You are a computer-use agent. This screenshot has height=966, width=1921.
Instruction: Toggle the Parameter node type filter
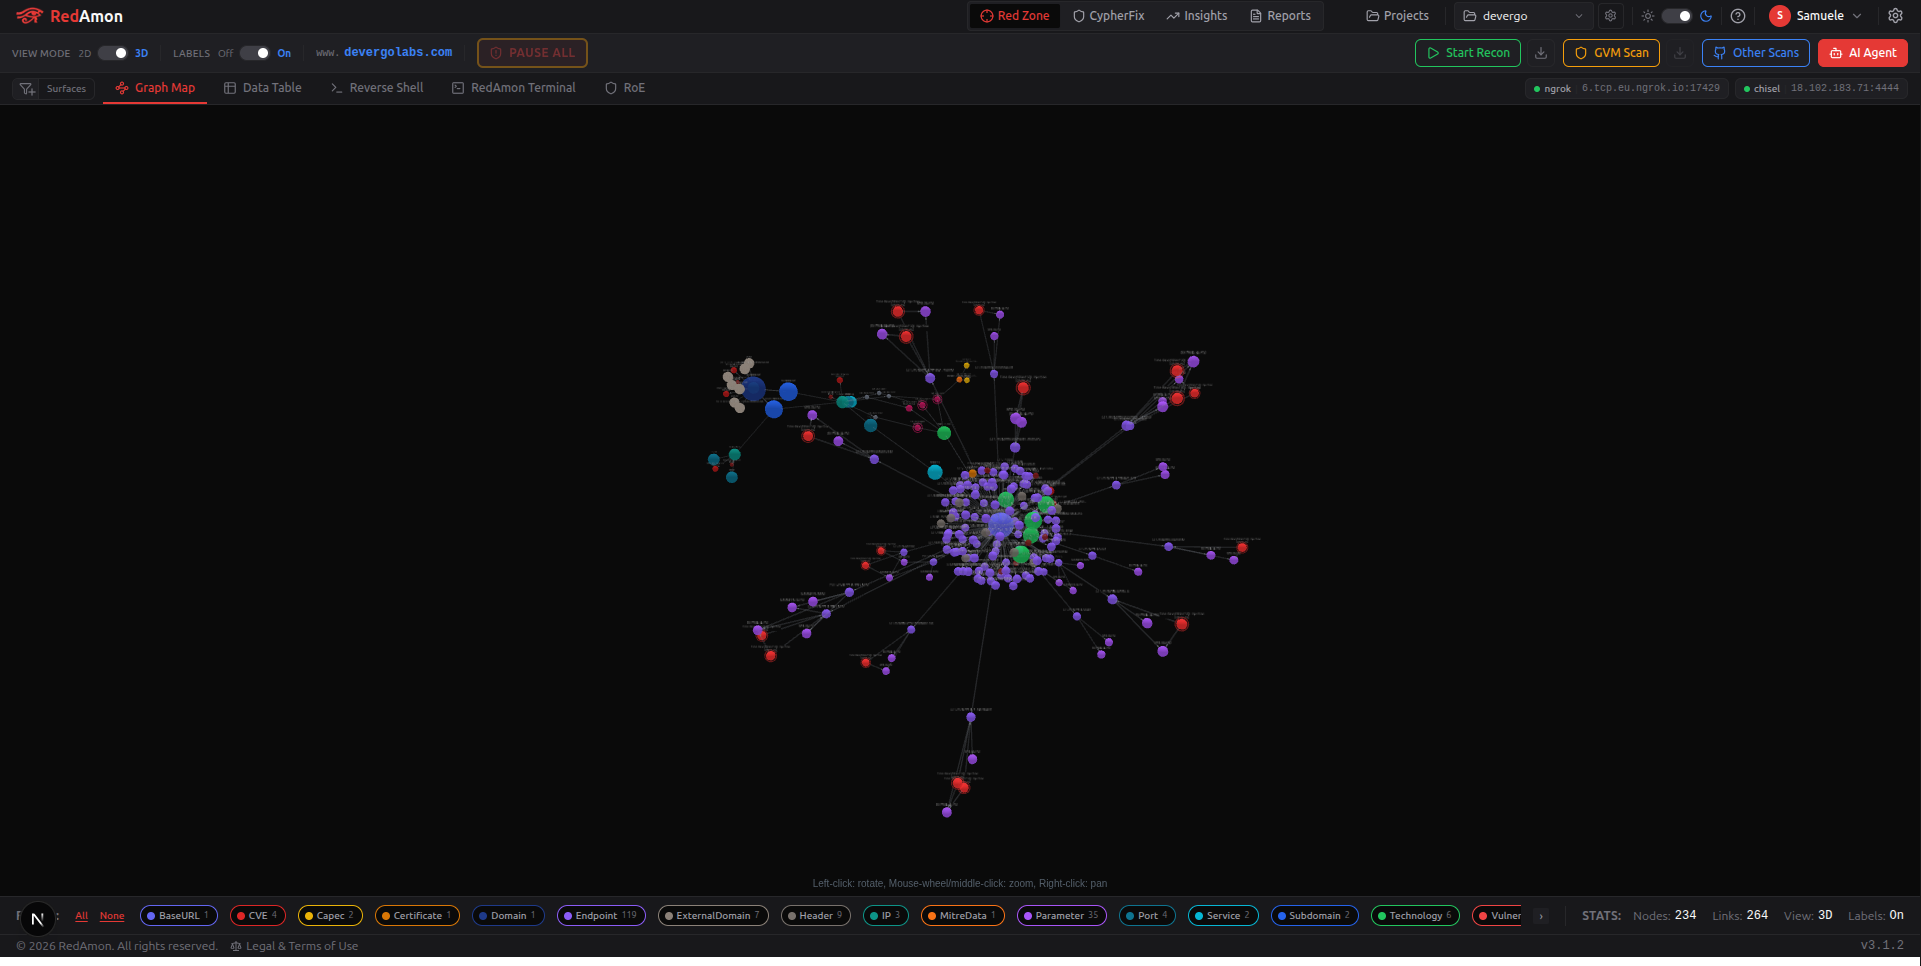tap(1062, 916)
